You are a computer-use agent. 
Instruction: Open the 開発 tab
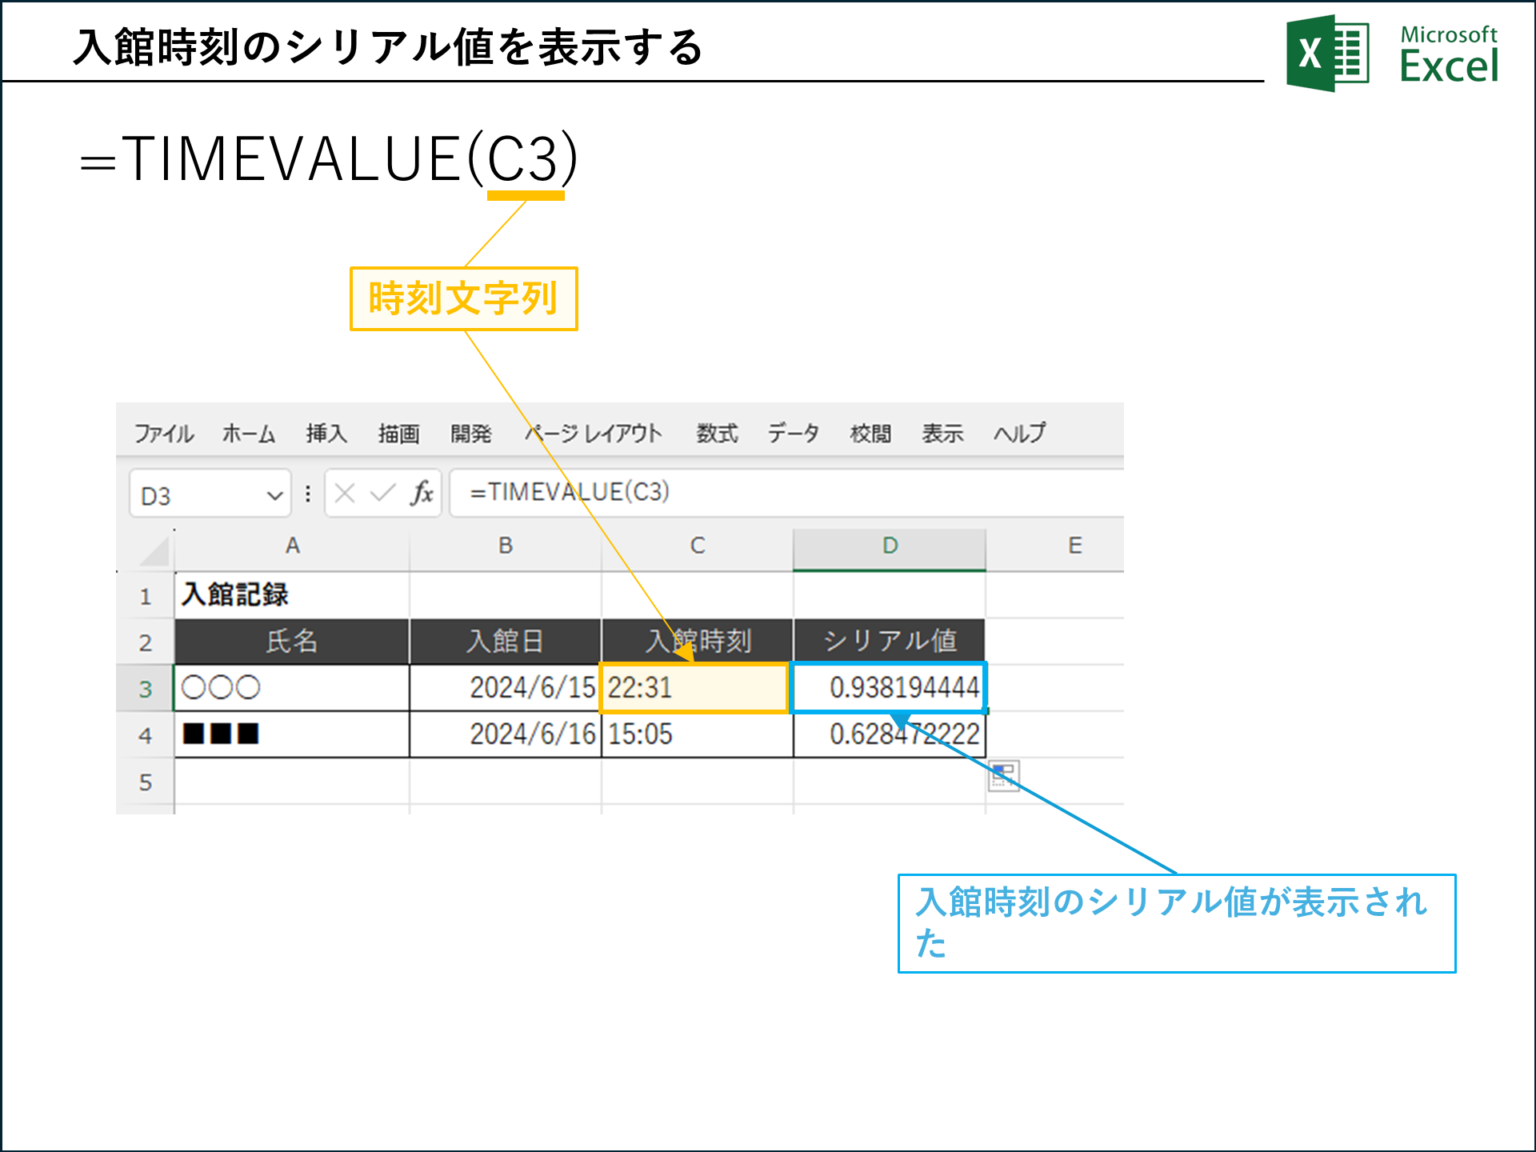[470, 433]
